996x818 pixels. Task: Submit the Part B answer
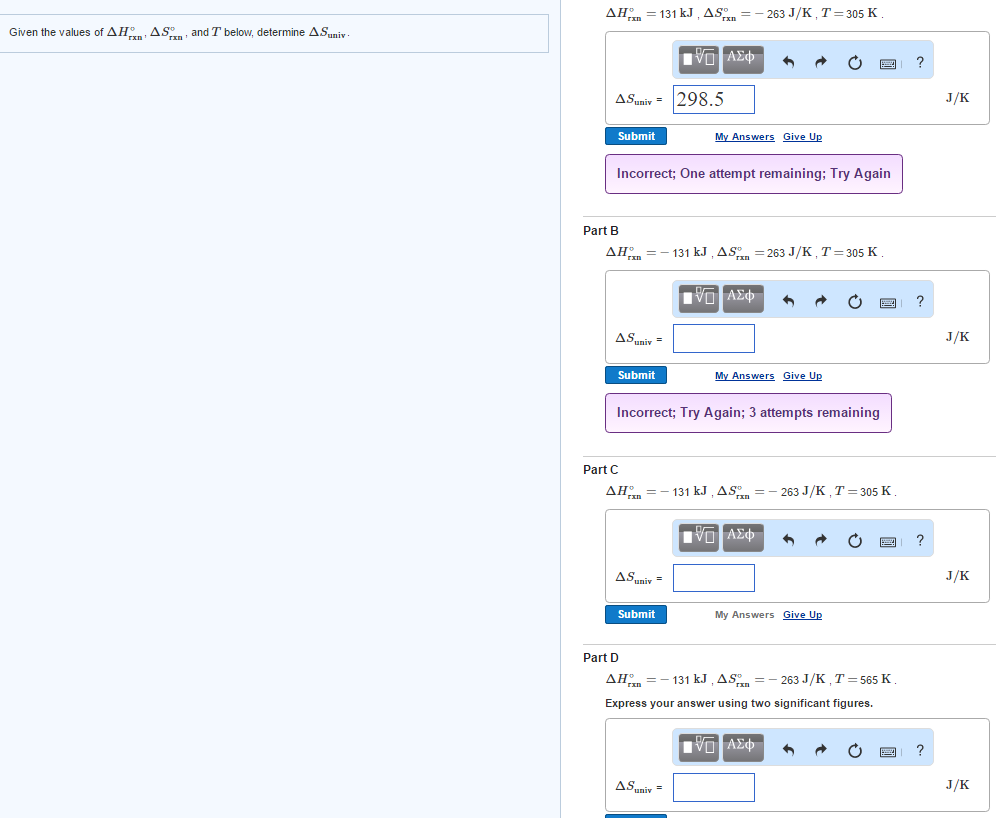click(x=635, y=375)
